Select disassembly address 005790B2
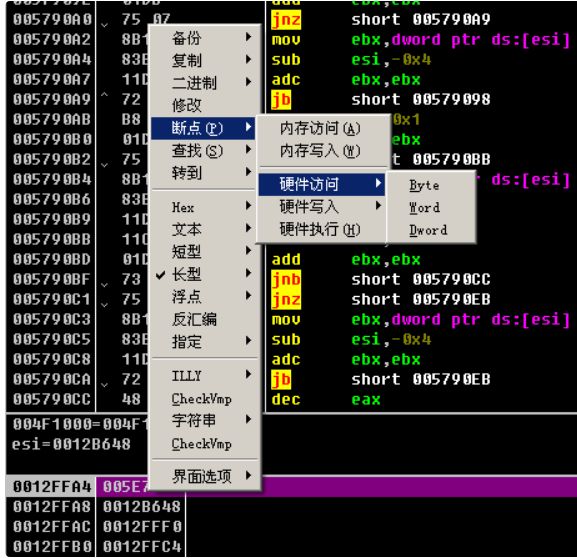 [52, 159]
